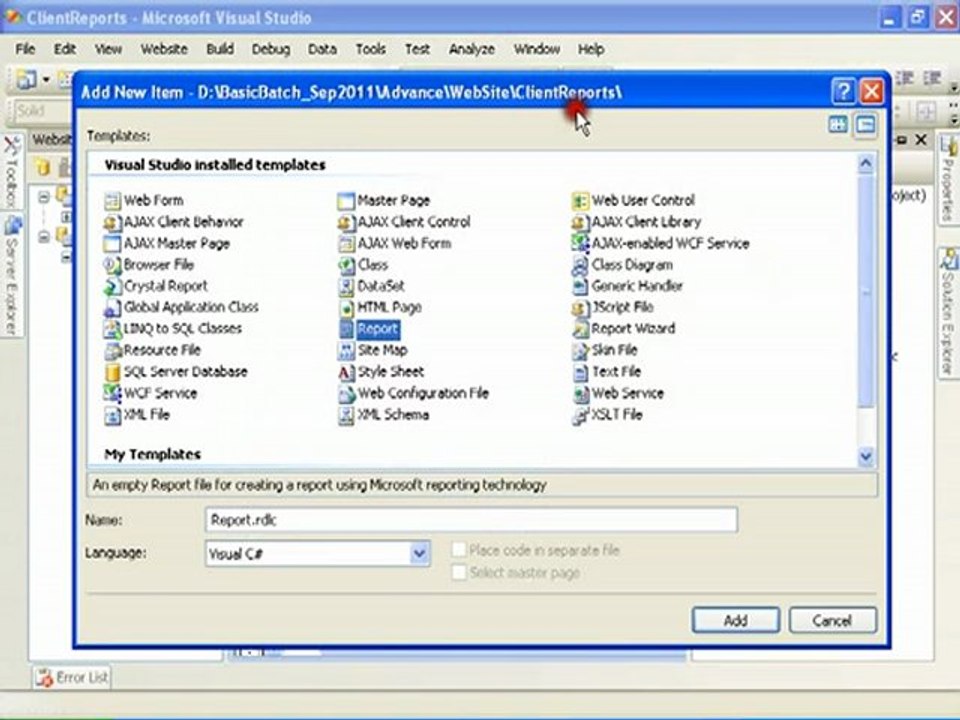Pick the LINQ to SQL Classes icon
This screenshot has width=960, height=720.
pos(112,329)
